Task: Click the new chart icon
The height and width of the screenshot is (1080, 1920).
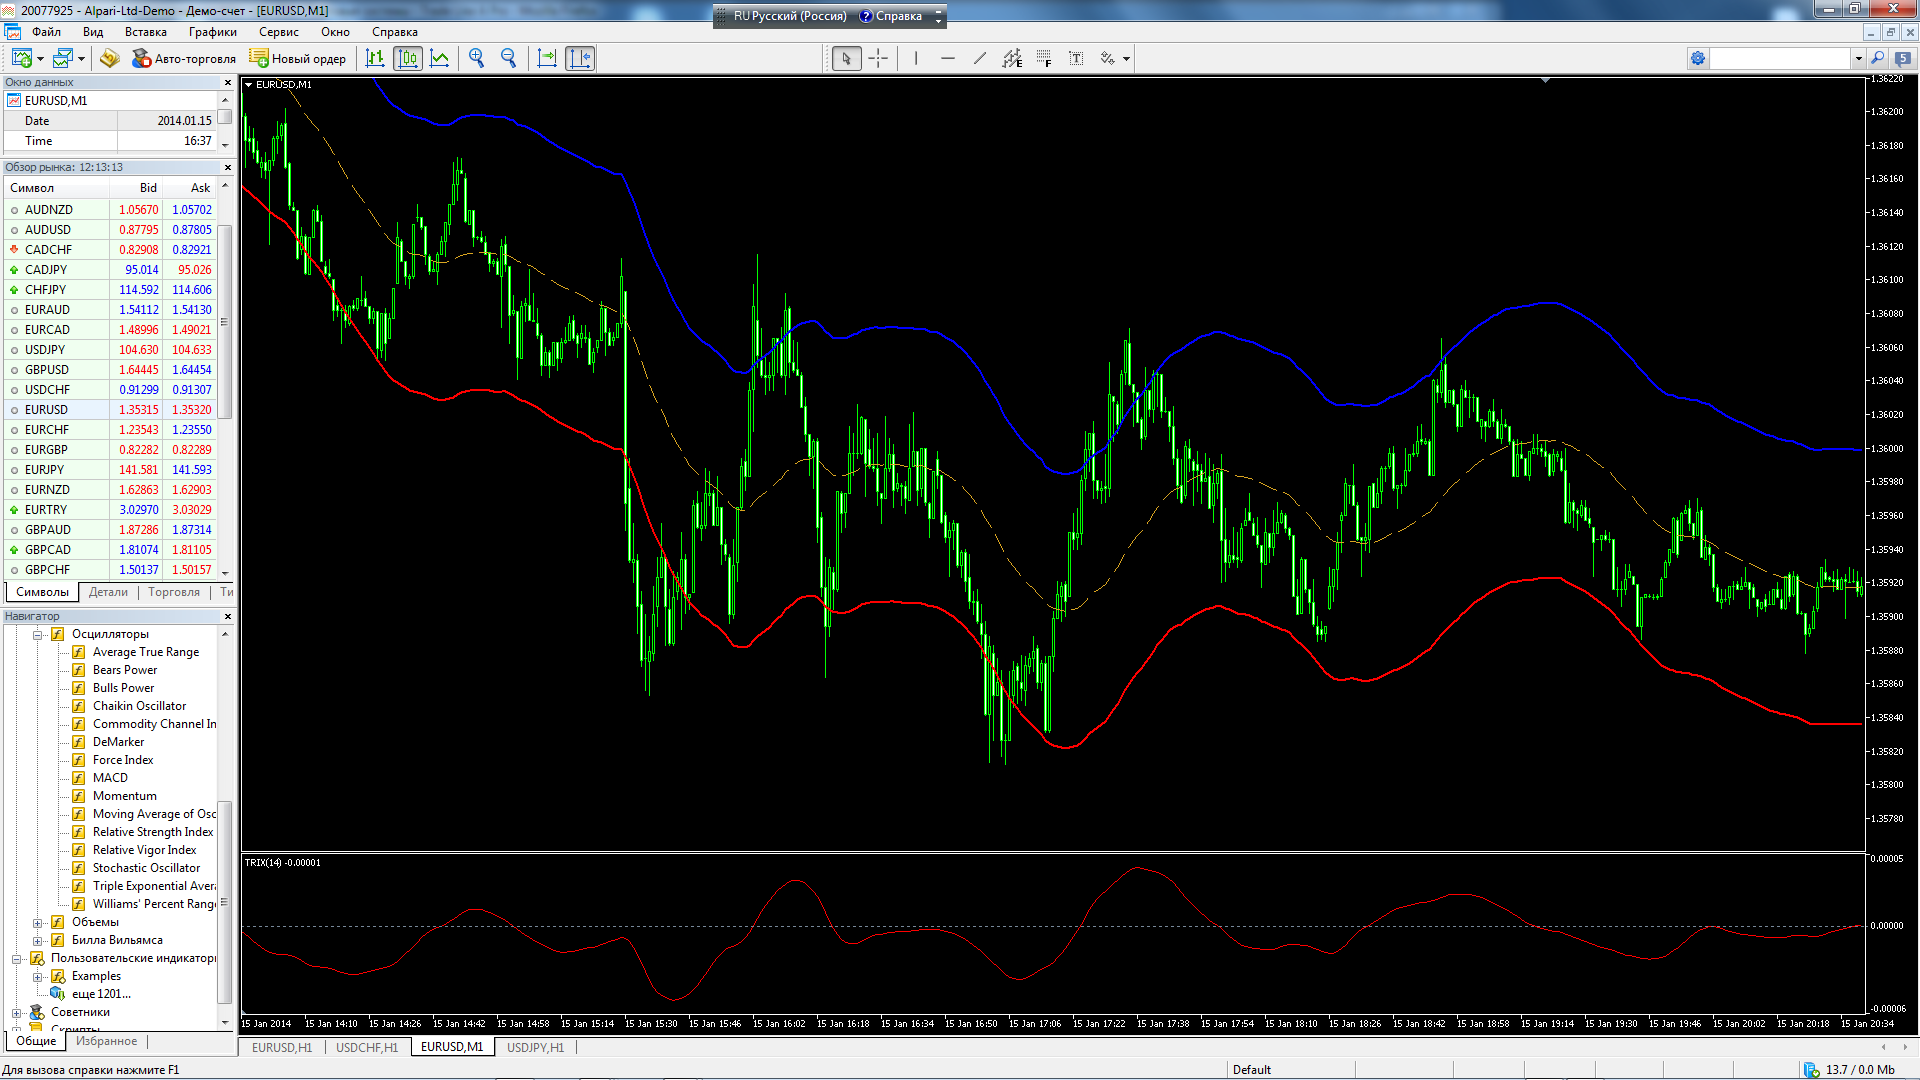Action: 21,58
